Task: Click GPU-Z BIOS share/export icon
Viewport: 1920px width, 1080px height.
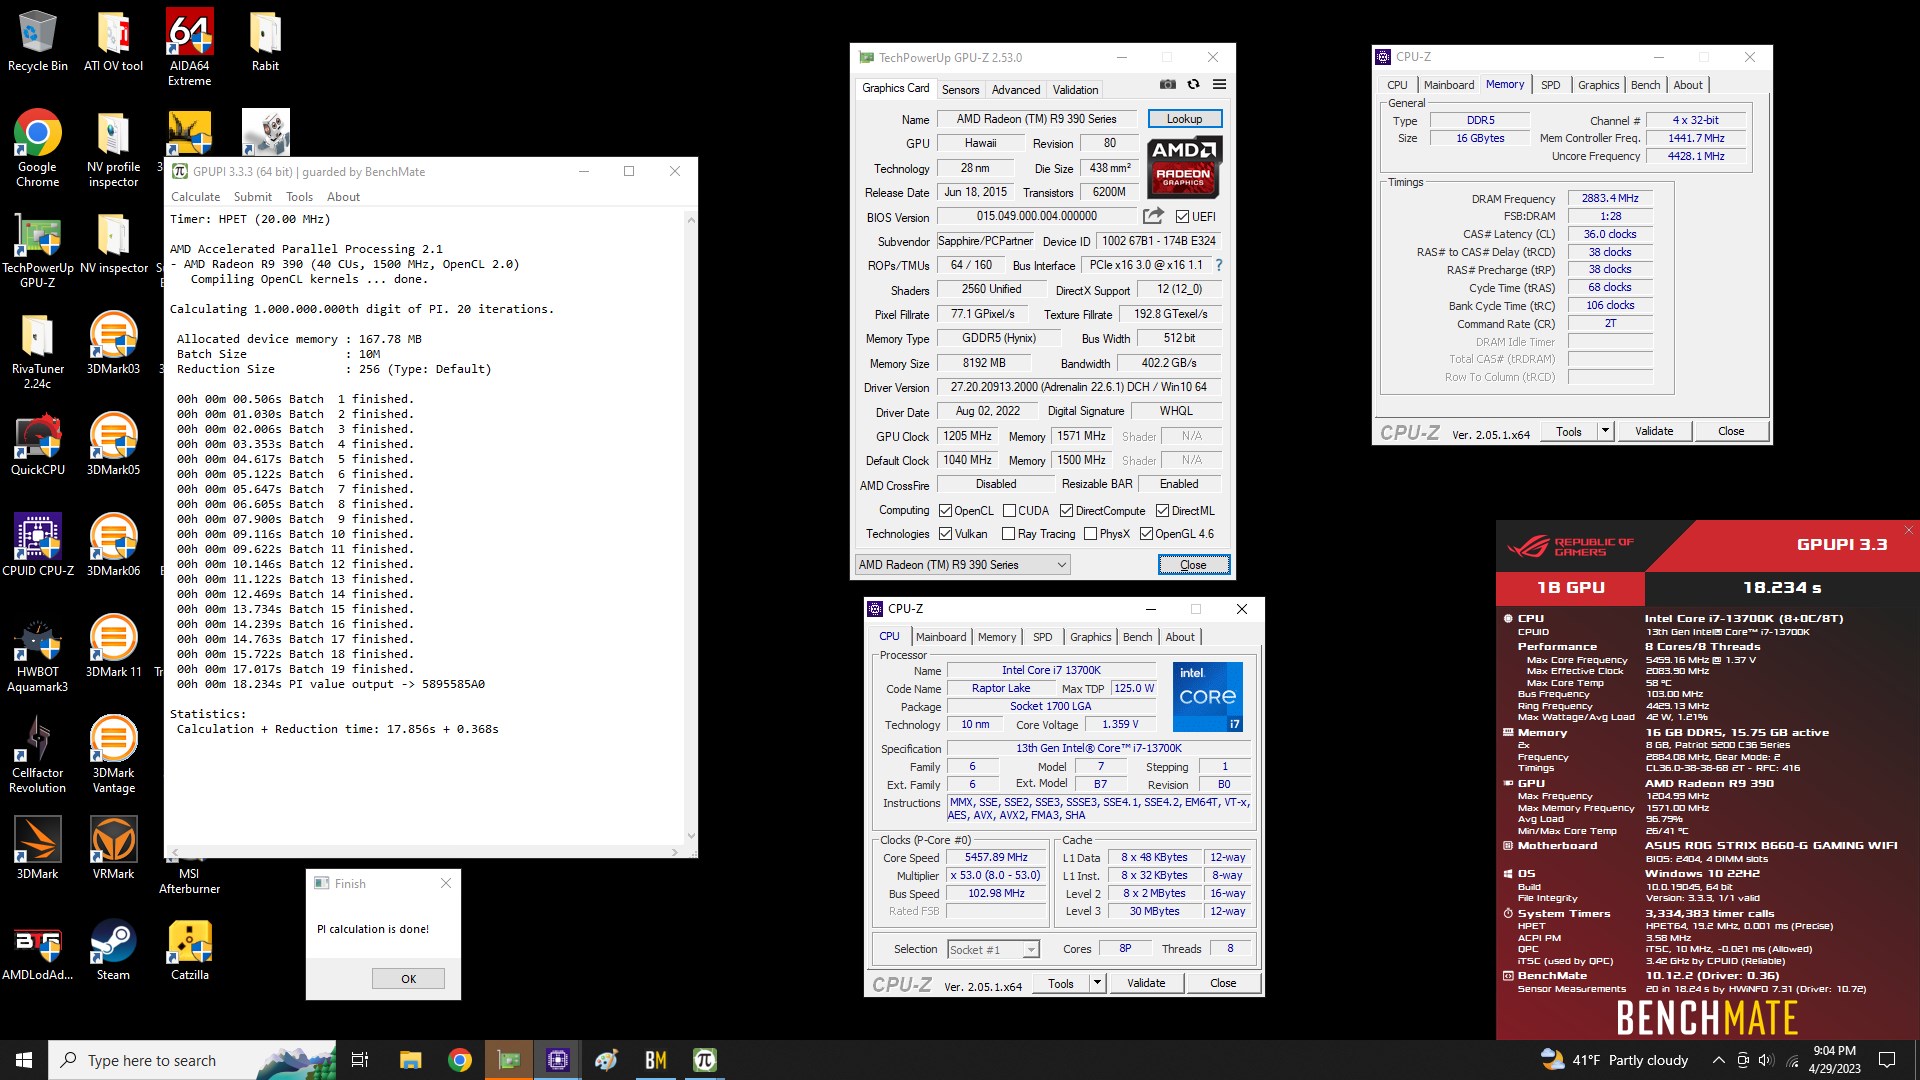Action: 1153,216
